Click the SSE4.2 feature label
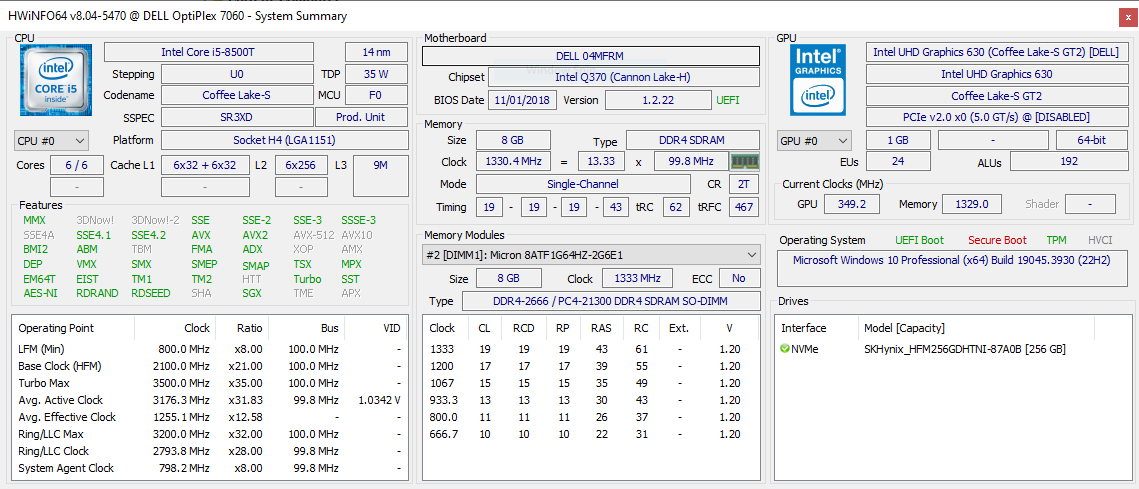1139x489 pixels. (149, 235)
